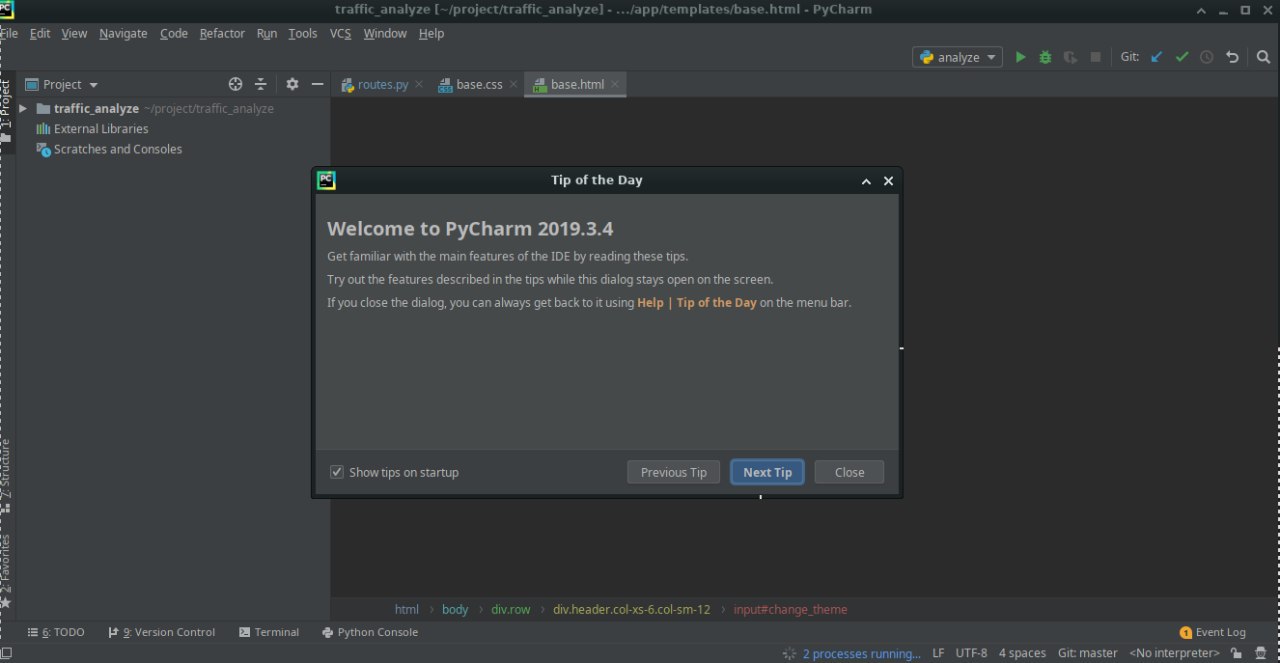Close Tip of the Day dialog X
The height and width of the screenshot is (663, 1280).
pyautogui.click(x=888, y=181)
